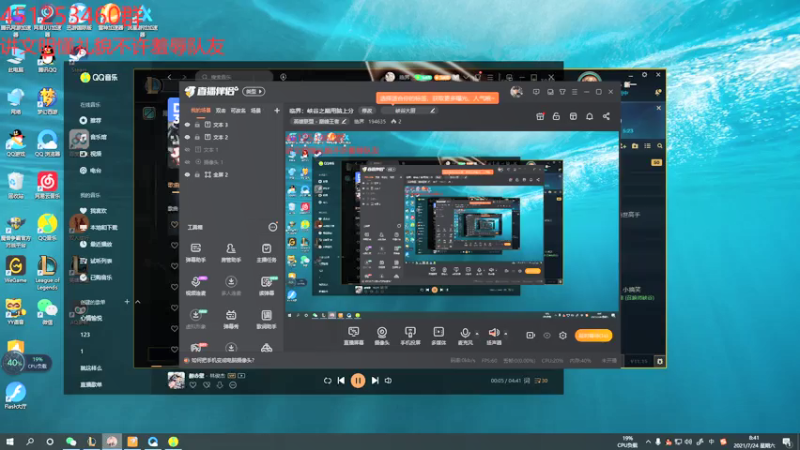Screen dimensions: 800x450
Task: Collapse QQ音乐 created playlists chevron
Action: click(x=138, y=302)
